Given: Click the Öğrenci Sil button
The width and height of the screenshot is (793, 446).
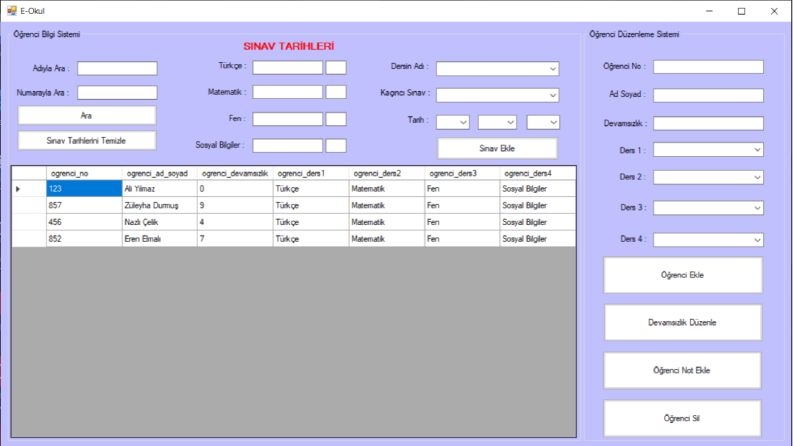Looking at the screenshot, I should pos(682,418).
